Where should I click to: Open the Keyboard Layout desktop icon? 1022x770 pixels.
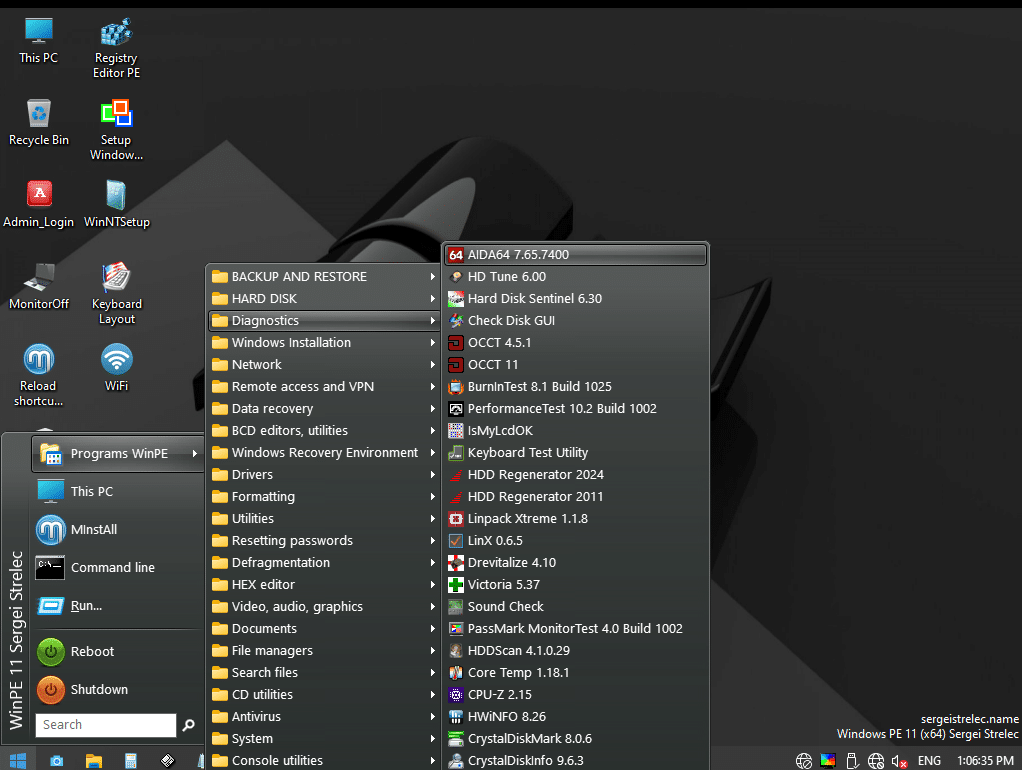tap(117, 293)
